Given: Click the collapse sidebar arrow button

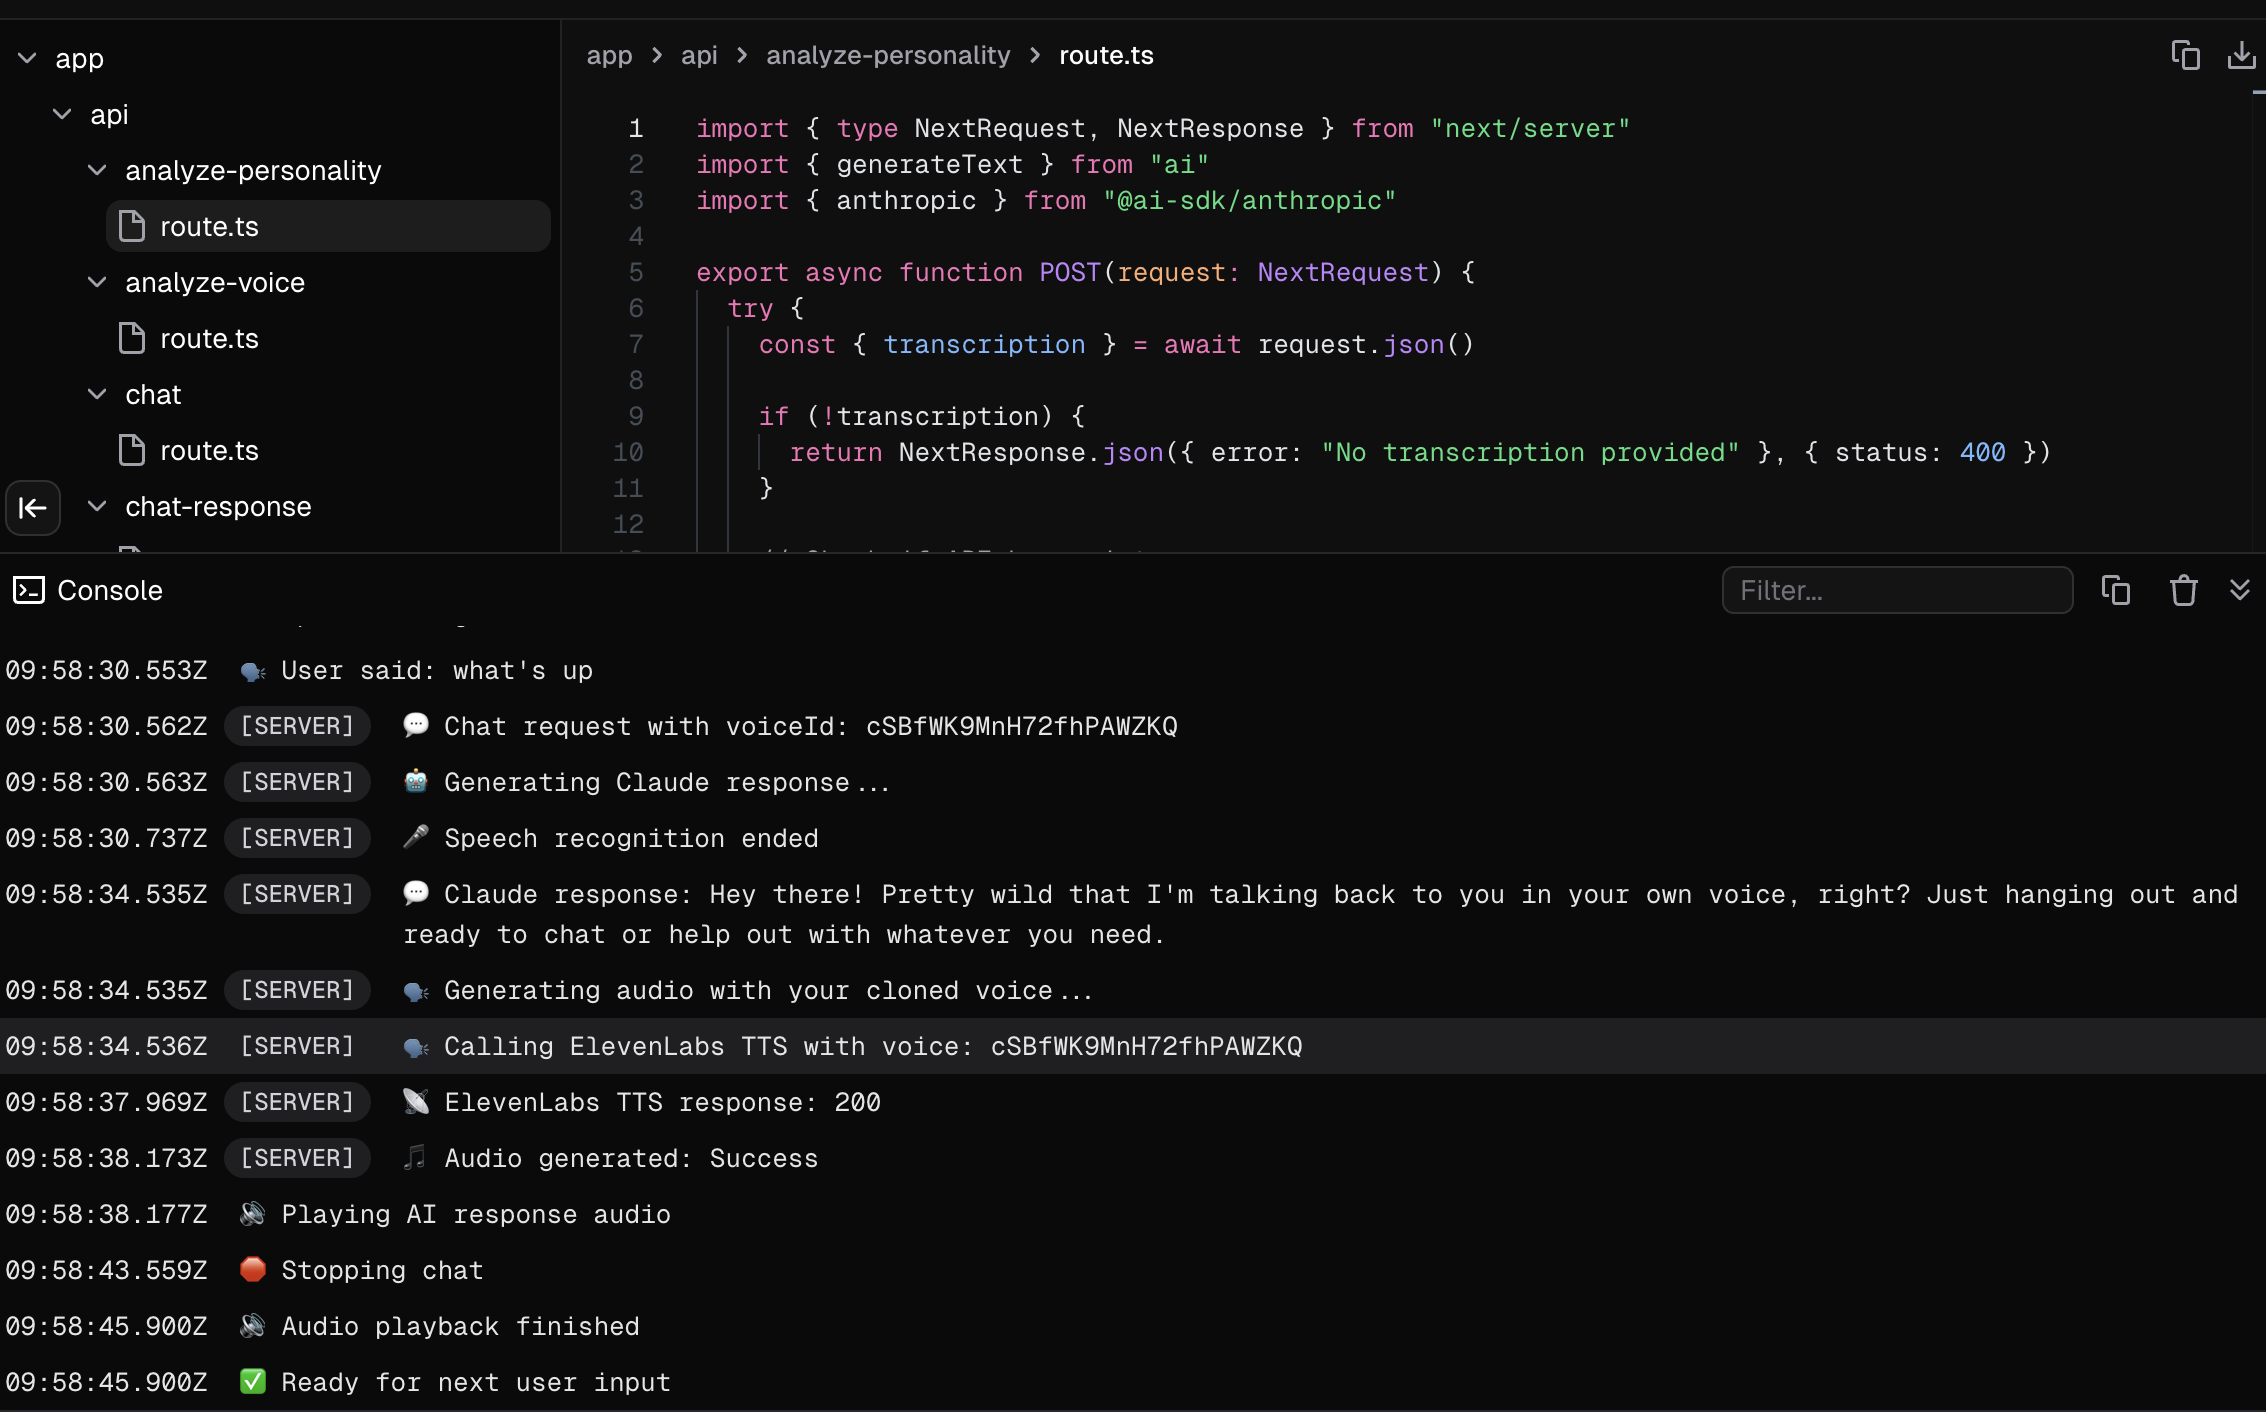Looking at the screenshot, I should [x=33, y=508].
